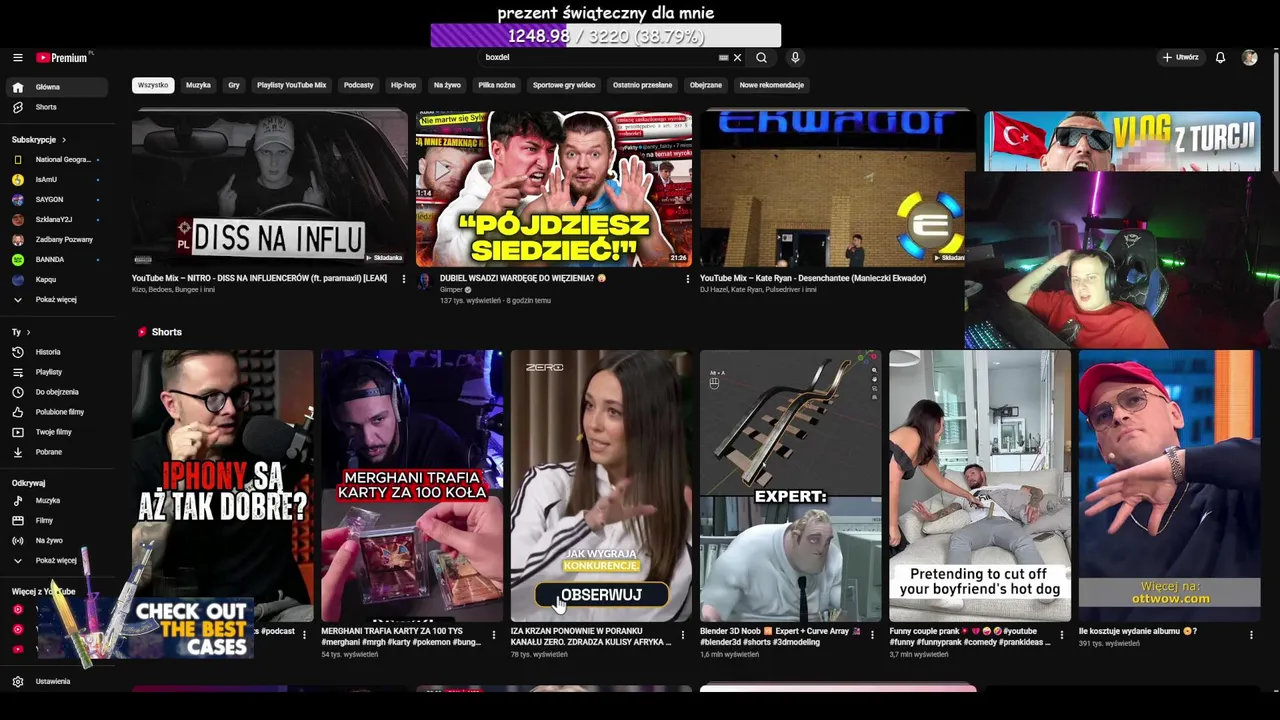The width and height of the screenshot is (1280, 720).
Task: Open the Do obejrzenia list
Action: 57,392
